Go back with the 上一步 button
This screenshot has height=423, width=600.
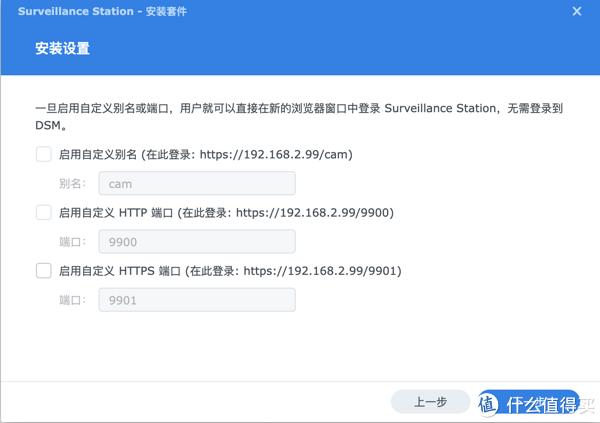[430, 402]
